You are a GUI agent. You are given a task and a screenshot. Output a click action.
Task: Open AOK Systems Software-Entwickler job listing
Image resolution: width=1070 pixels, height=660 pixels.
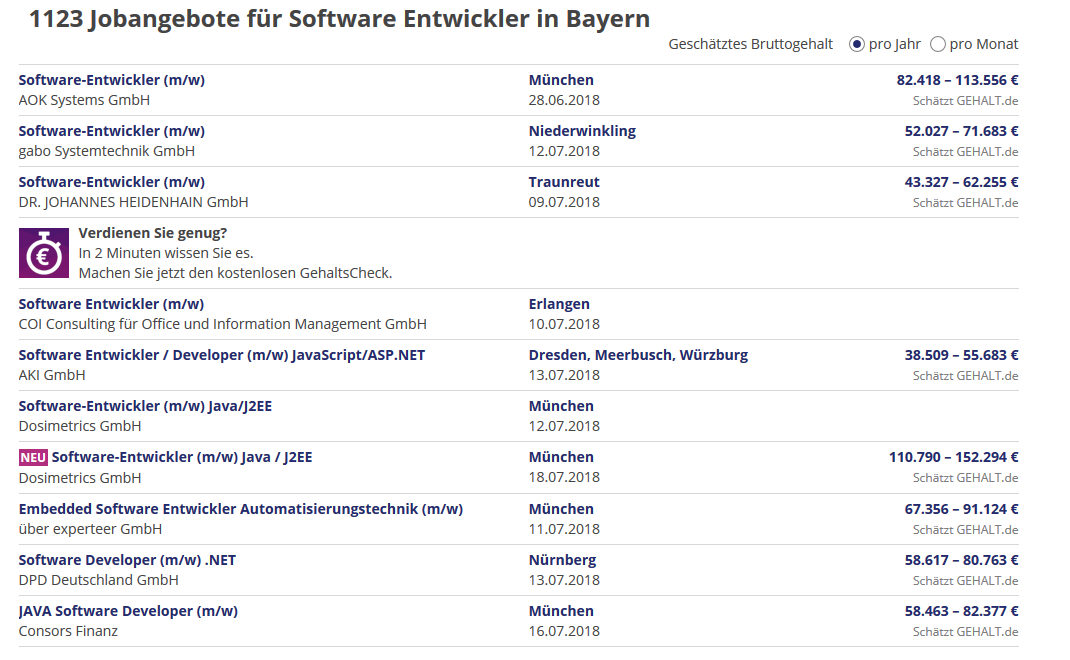(x=111, y=80)
